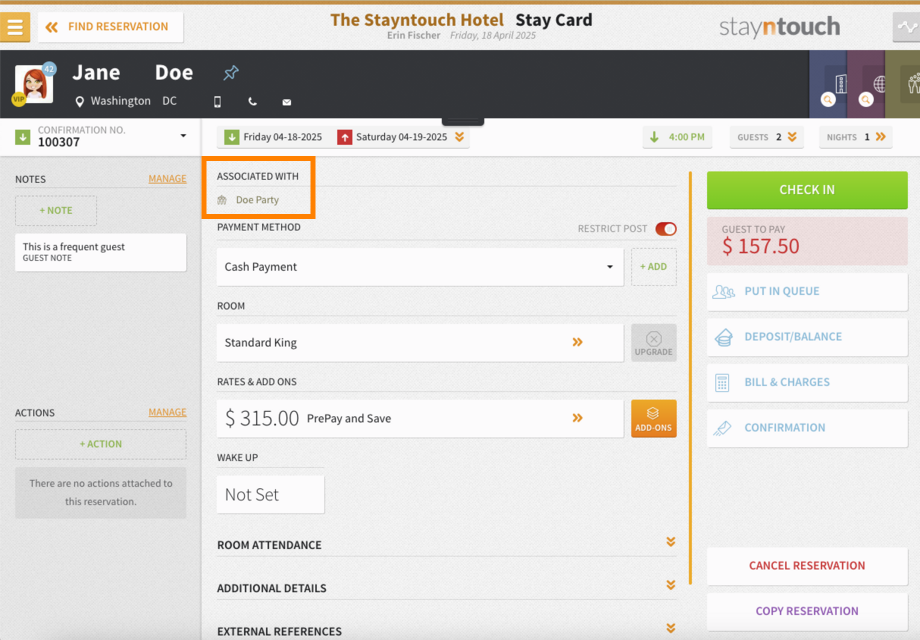Open the hamburger main menu
This screenshot has width=920, height=640.
[15, 27]
